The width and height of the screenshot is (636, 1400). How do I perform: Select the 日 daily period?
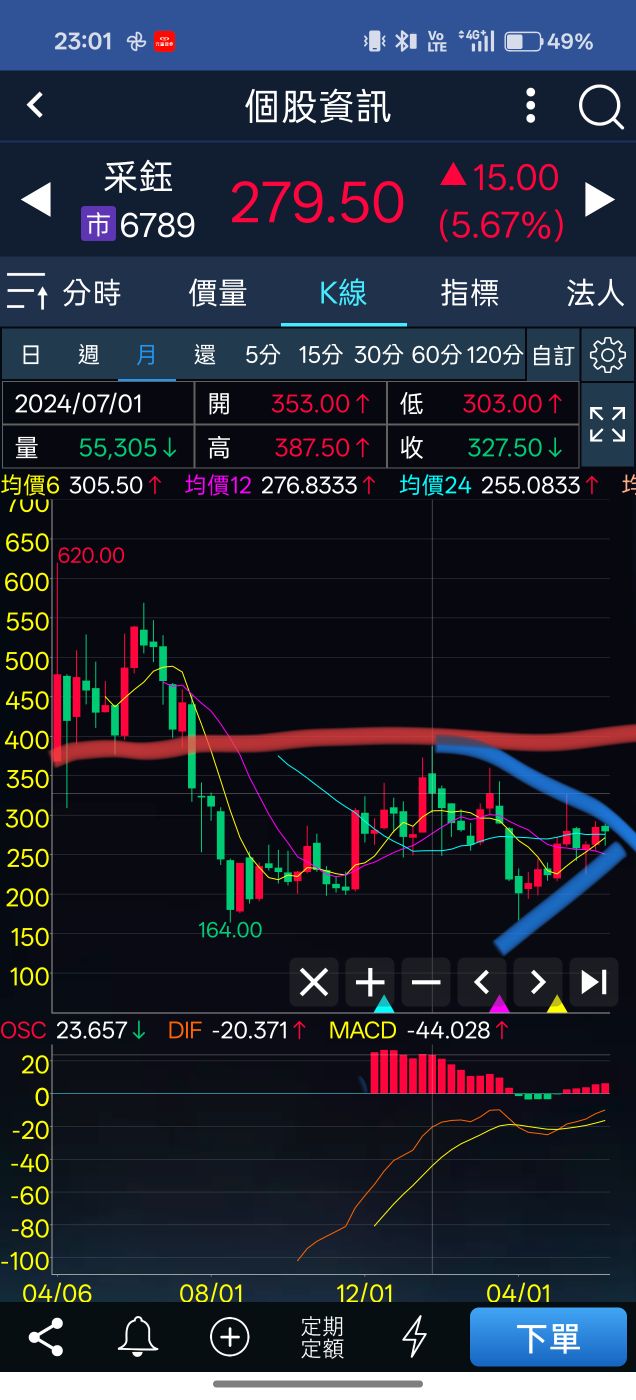pyautogui.click(x=31, y=354)
